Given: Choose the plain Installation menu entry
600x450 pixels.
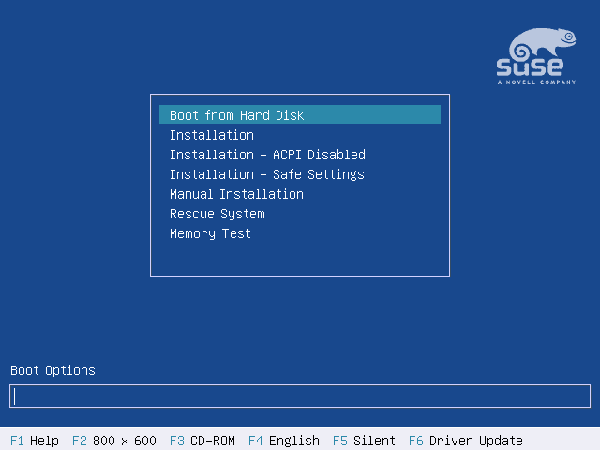Looking at the screenshot, I should click(212, 135).
